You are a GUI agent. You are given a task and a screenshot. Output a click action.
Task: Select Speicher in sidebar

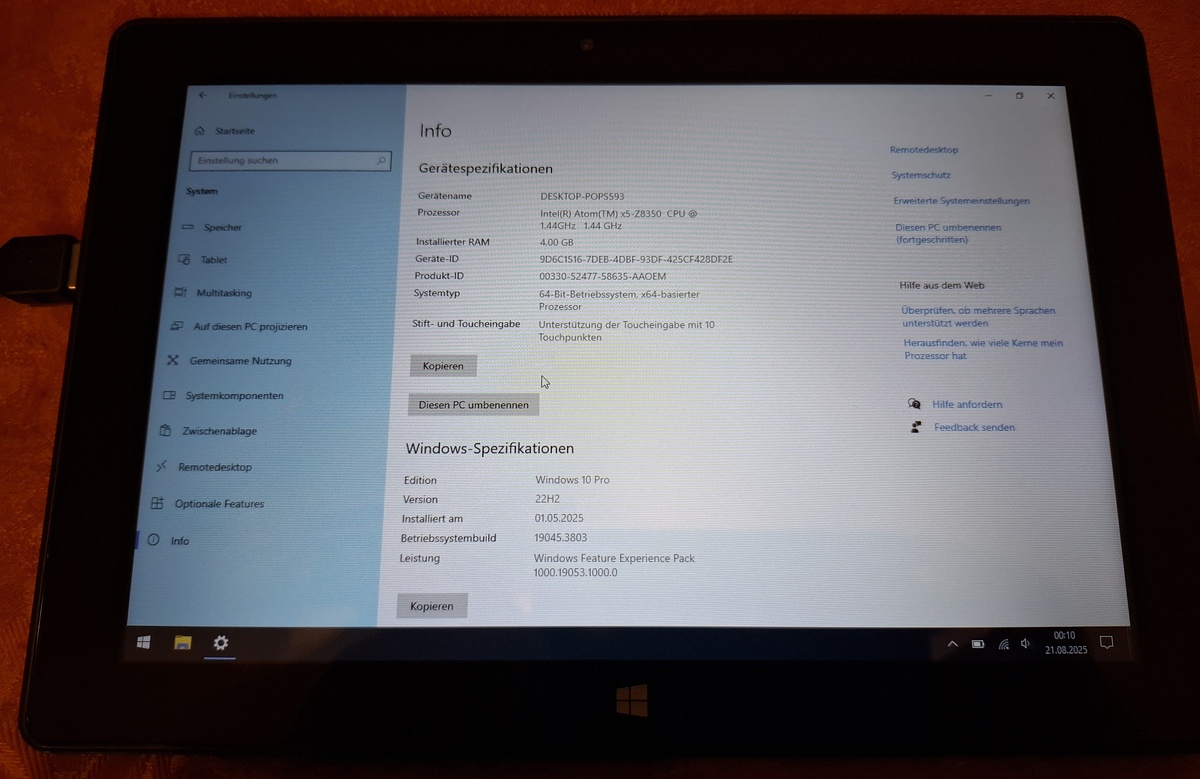[x=222, y=227]
